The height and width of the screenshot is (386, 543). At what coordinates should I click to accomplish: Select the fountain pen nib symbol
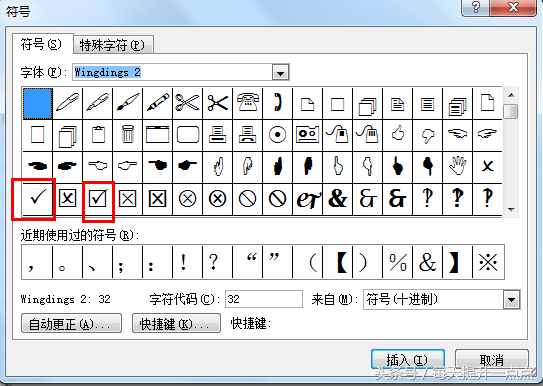pyautogui.click(x=97, y=103)
